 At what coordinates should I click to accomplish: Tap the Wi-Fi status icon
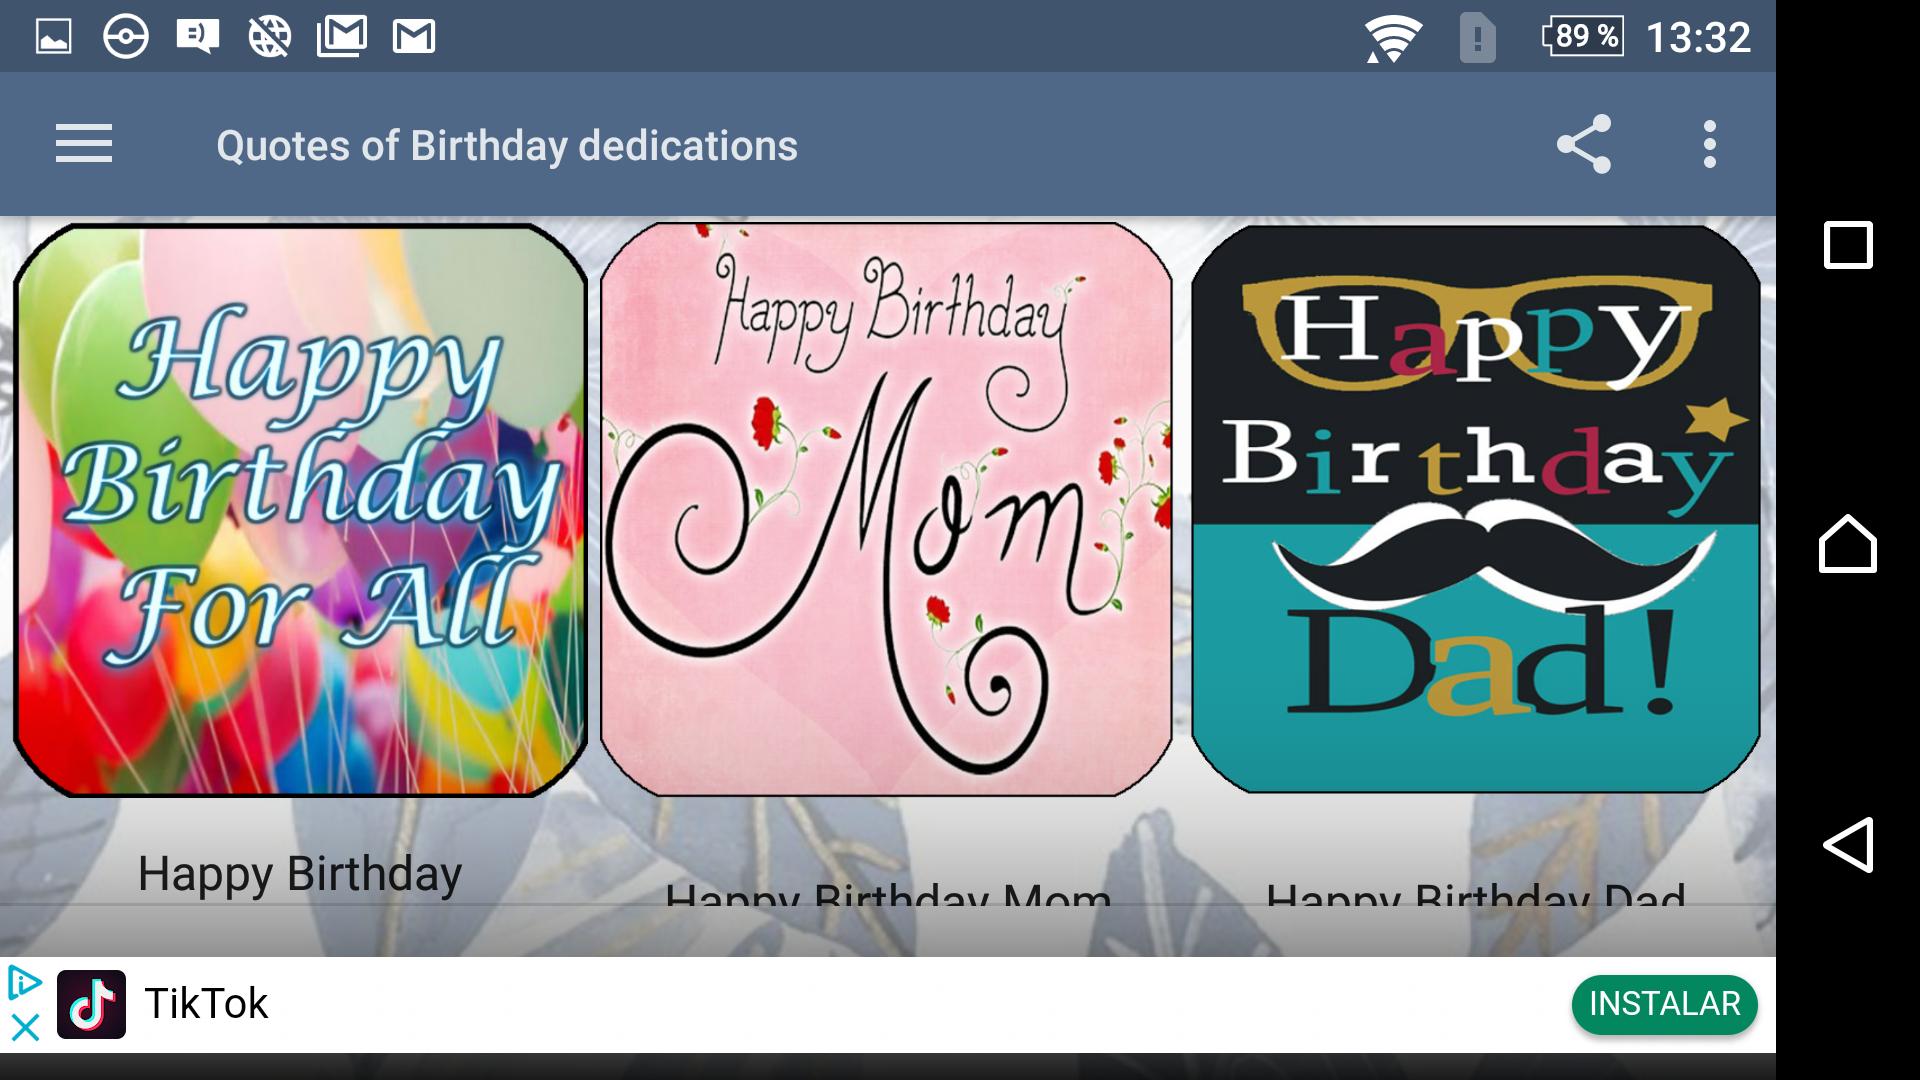pyautogui.click(x=1393, y=39)
